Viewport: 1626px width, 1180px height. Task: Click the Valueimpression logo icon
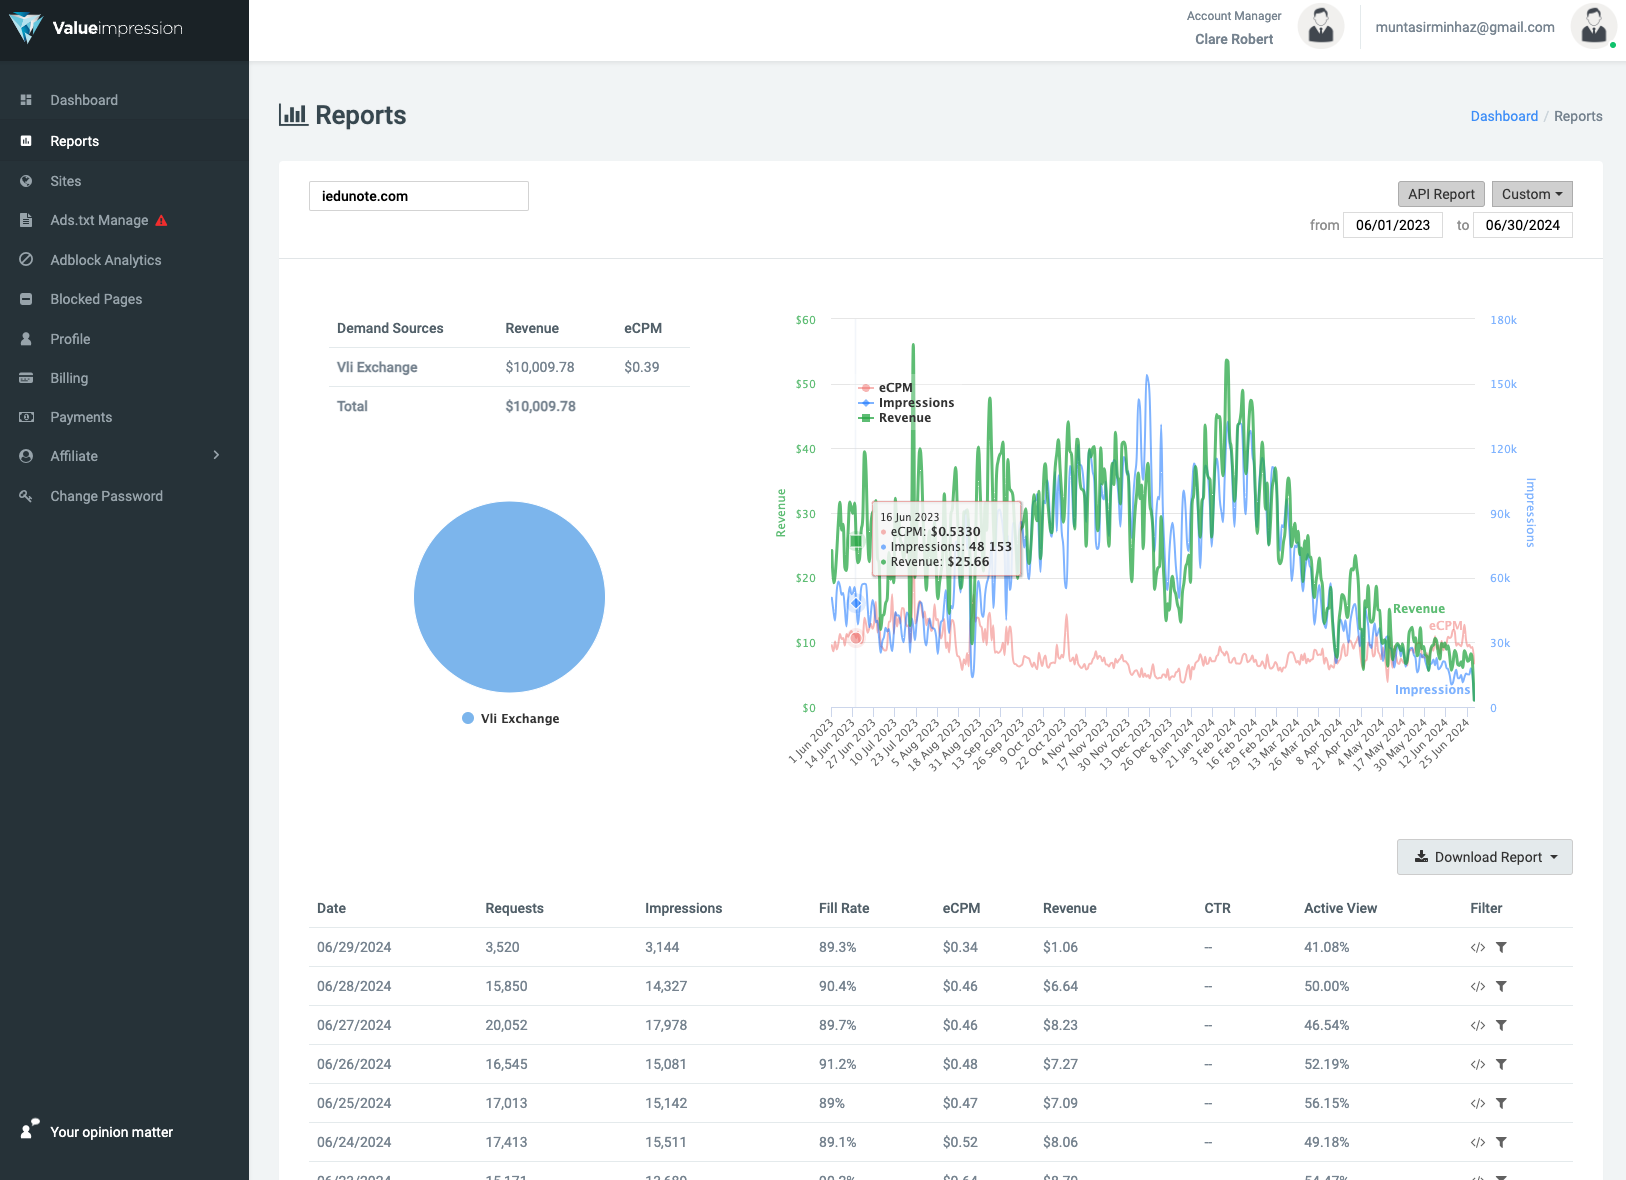[25, 28]
